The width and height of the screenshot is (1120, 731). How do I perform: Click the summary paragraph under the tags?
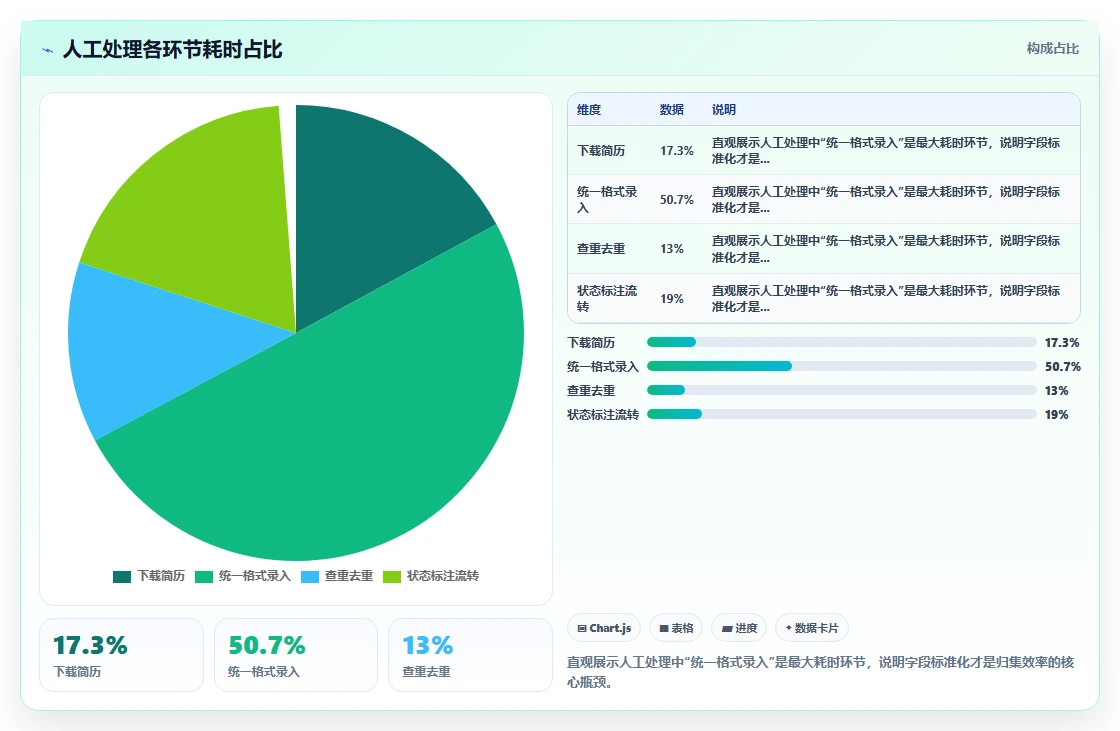click(x=821, y=672)
